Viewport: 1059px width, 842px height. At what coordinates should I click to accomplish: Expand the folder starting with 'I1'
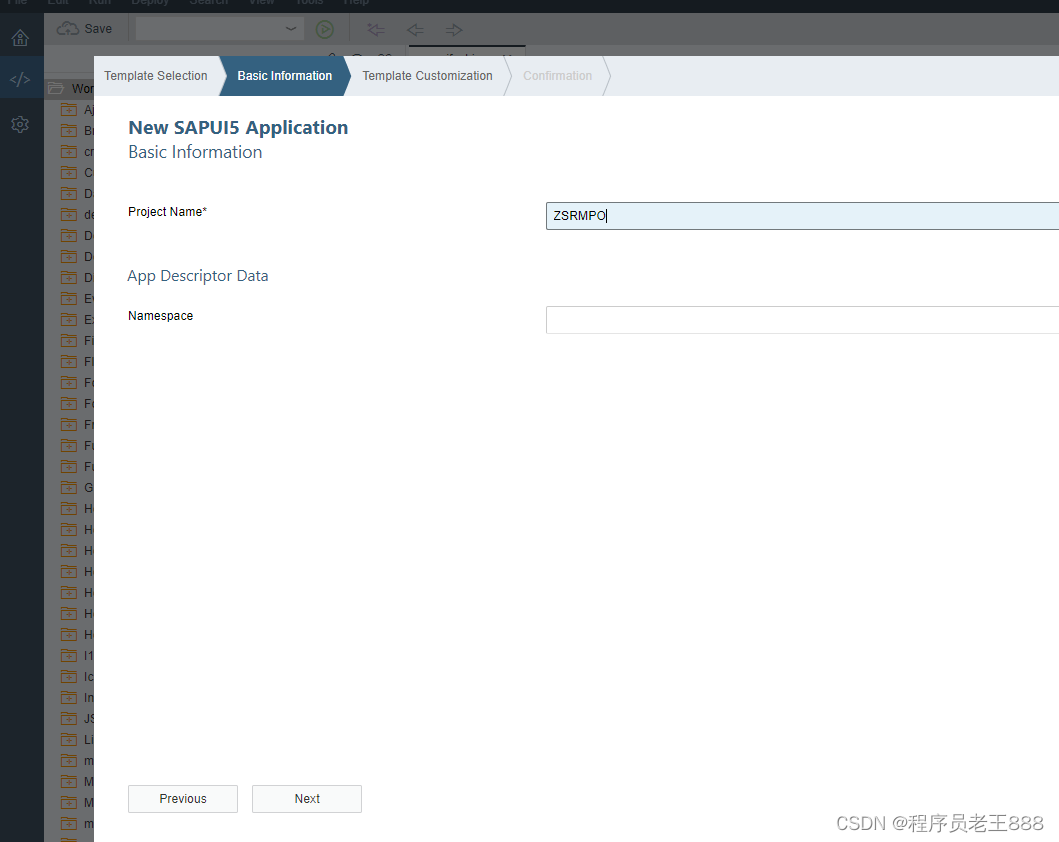coord(69,656)
